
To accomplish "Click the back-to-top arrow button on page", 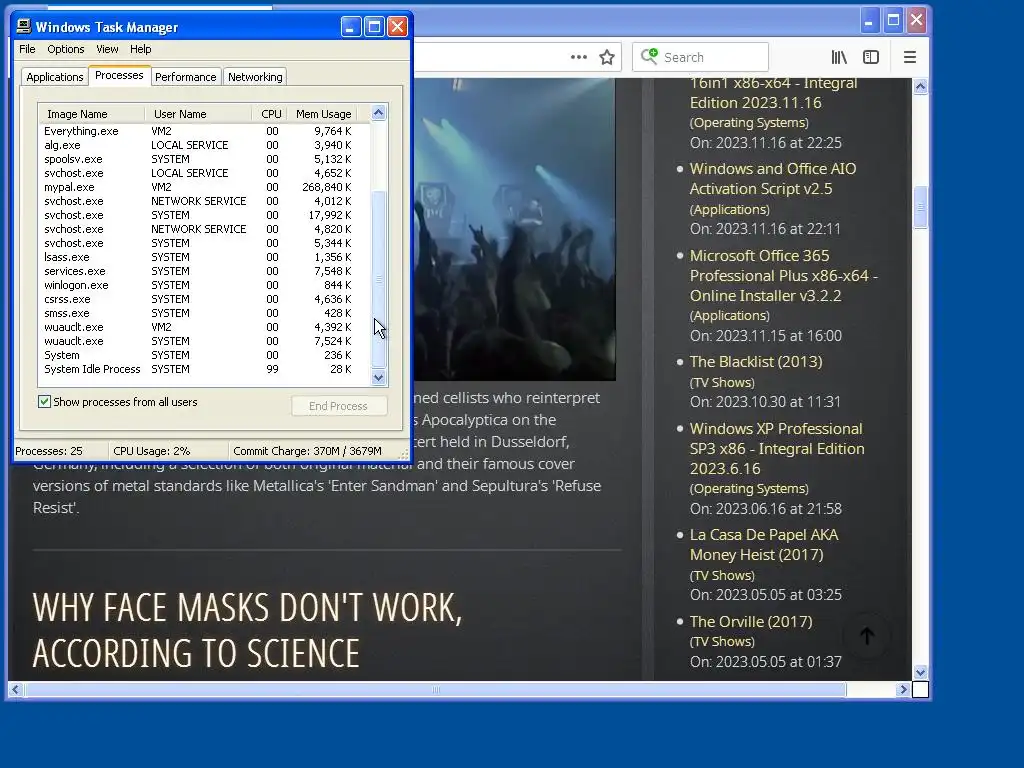I will point(867,635).
